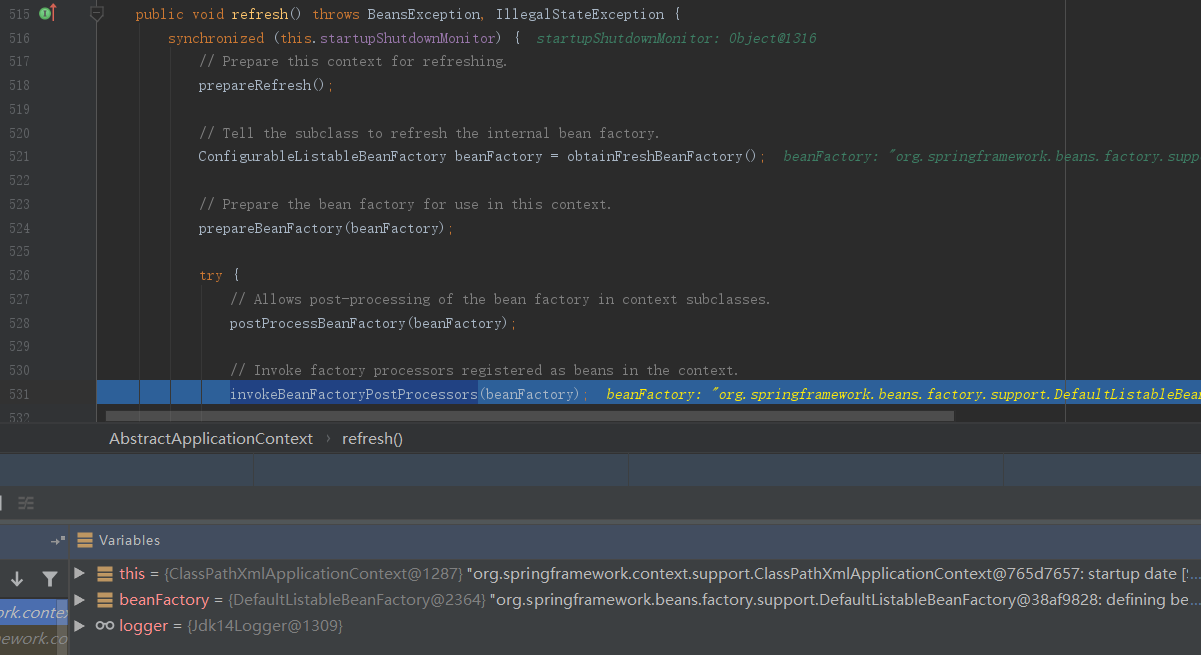This screenshot has height=655, width=1201.
Task: Click the arrow-to-square icon left of Variables
Action: [58, 540]
